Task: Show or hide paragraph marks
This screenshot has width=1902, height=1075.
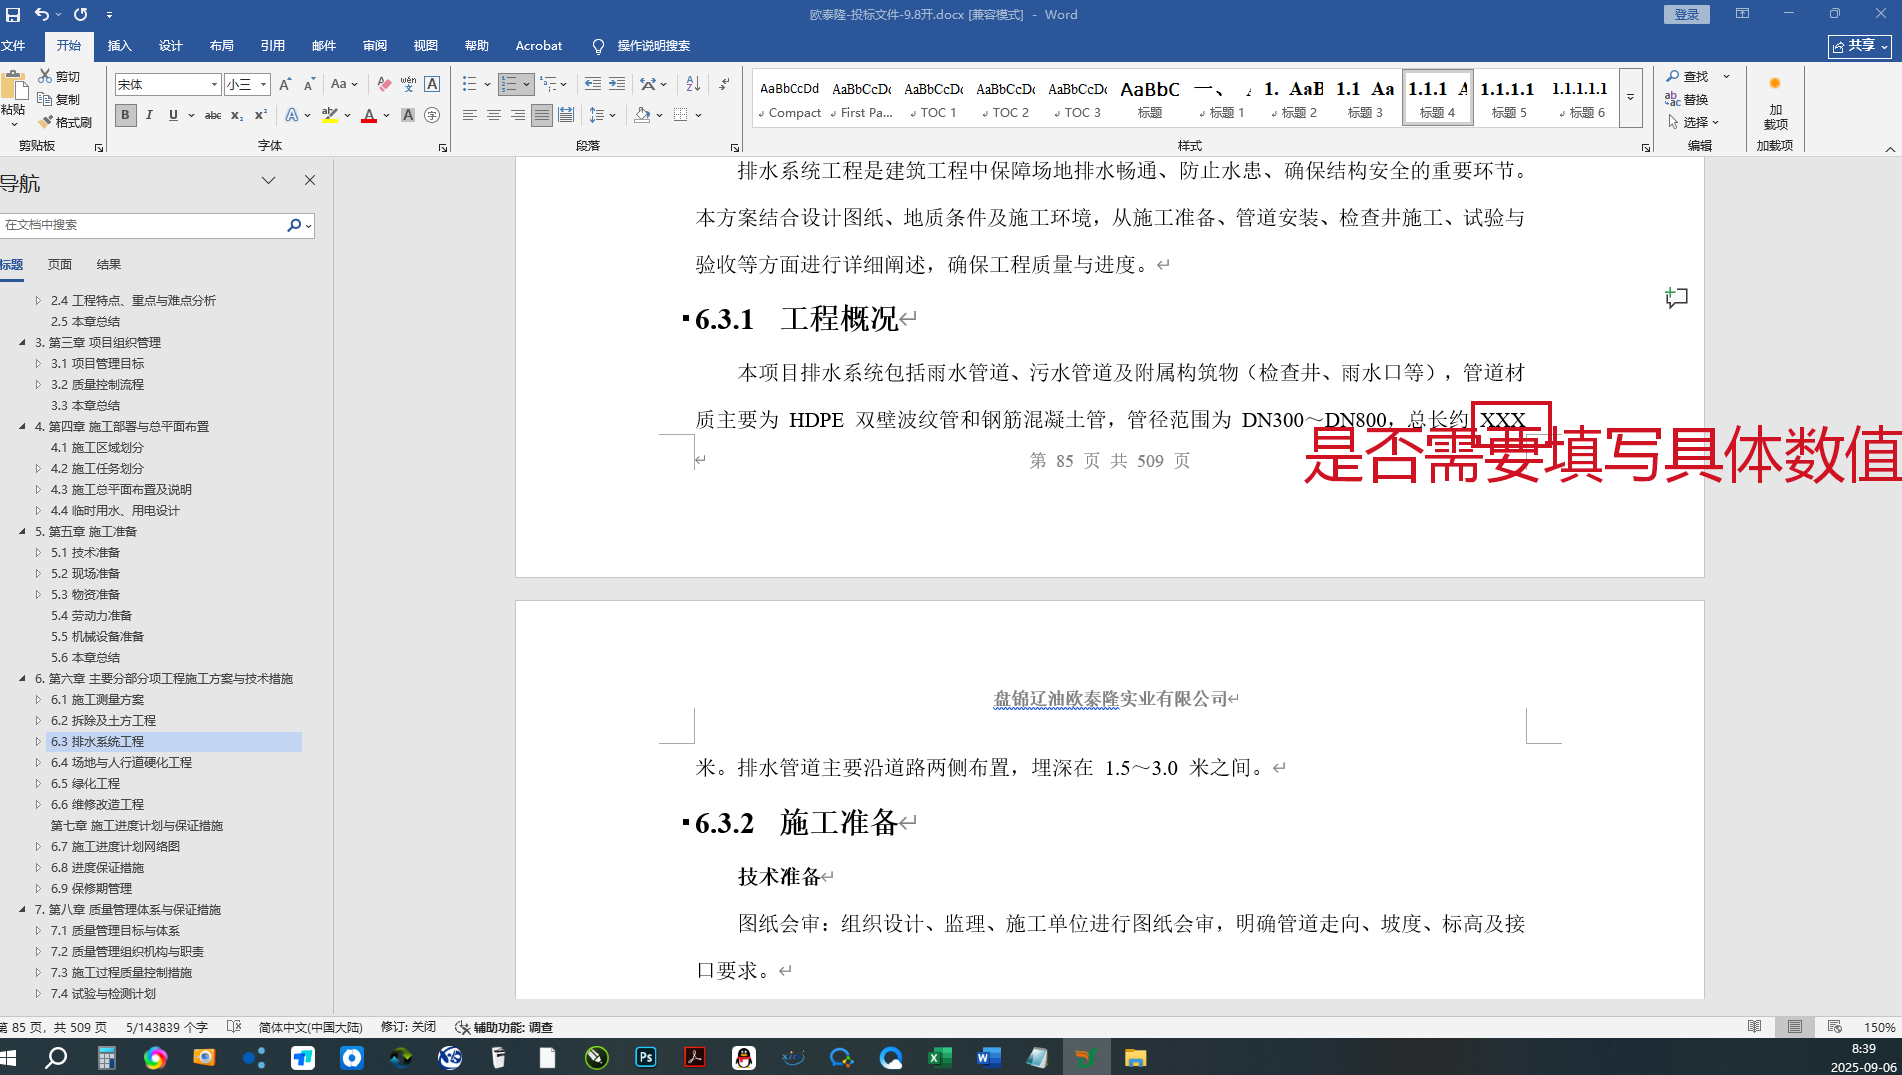Action: click(x=724, y=84)
